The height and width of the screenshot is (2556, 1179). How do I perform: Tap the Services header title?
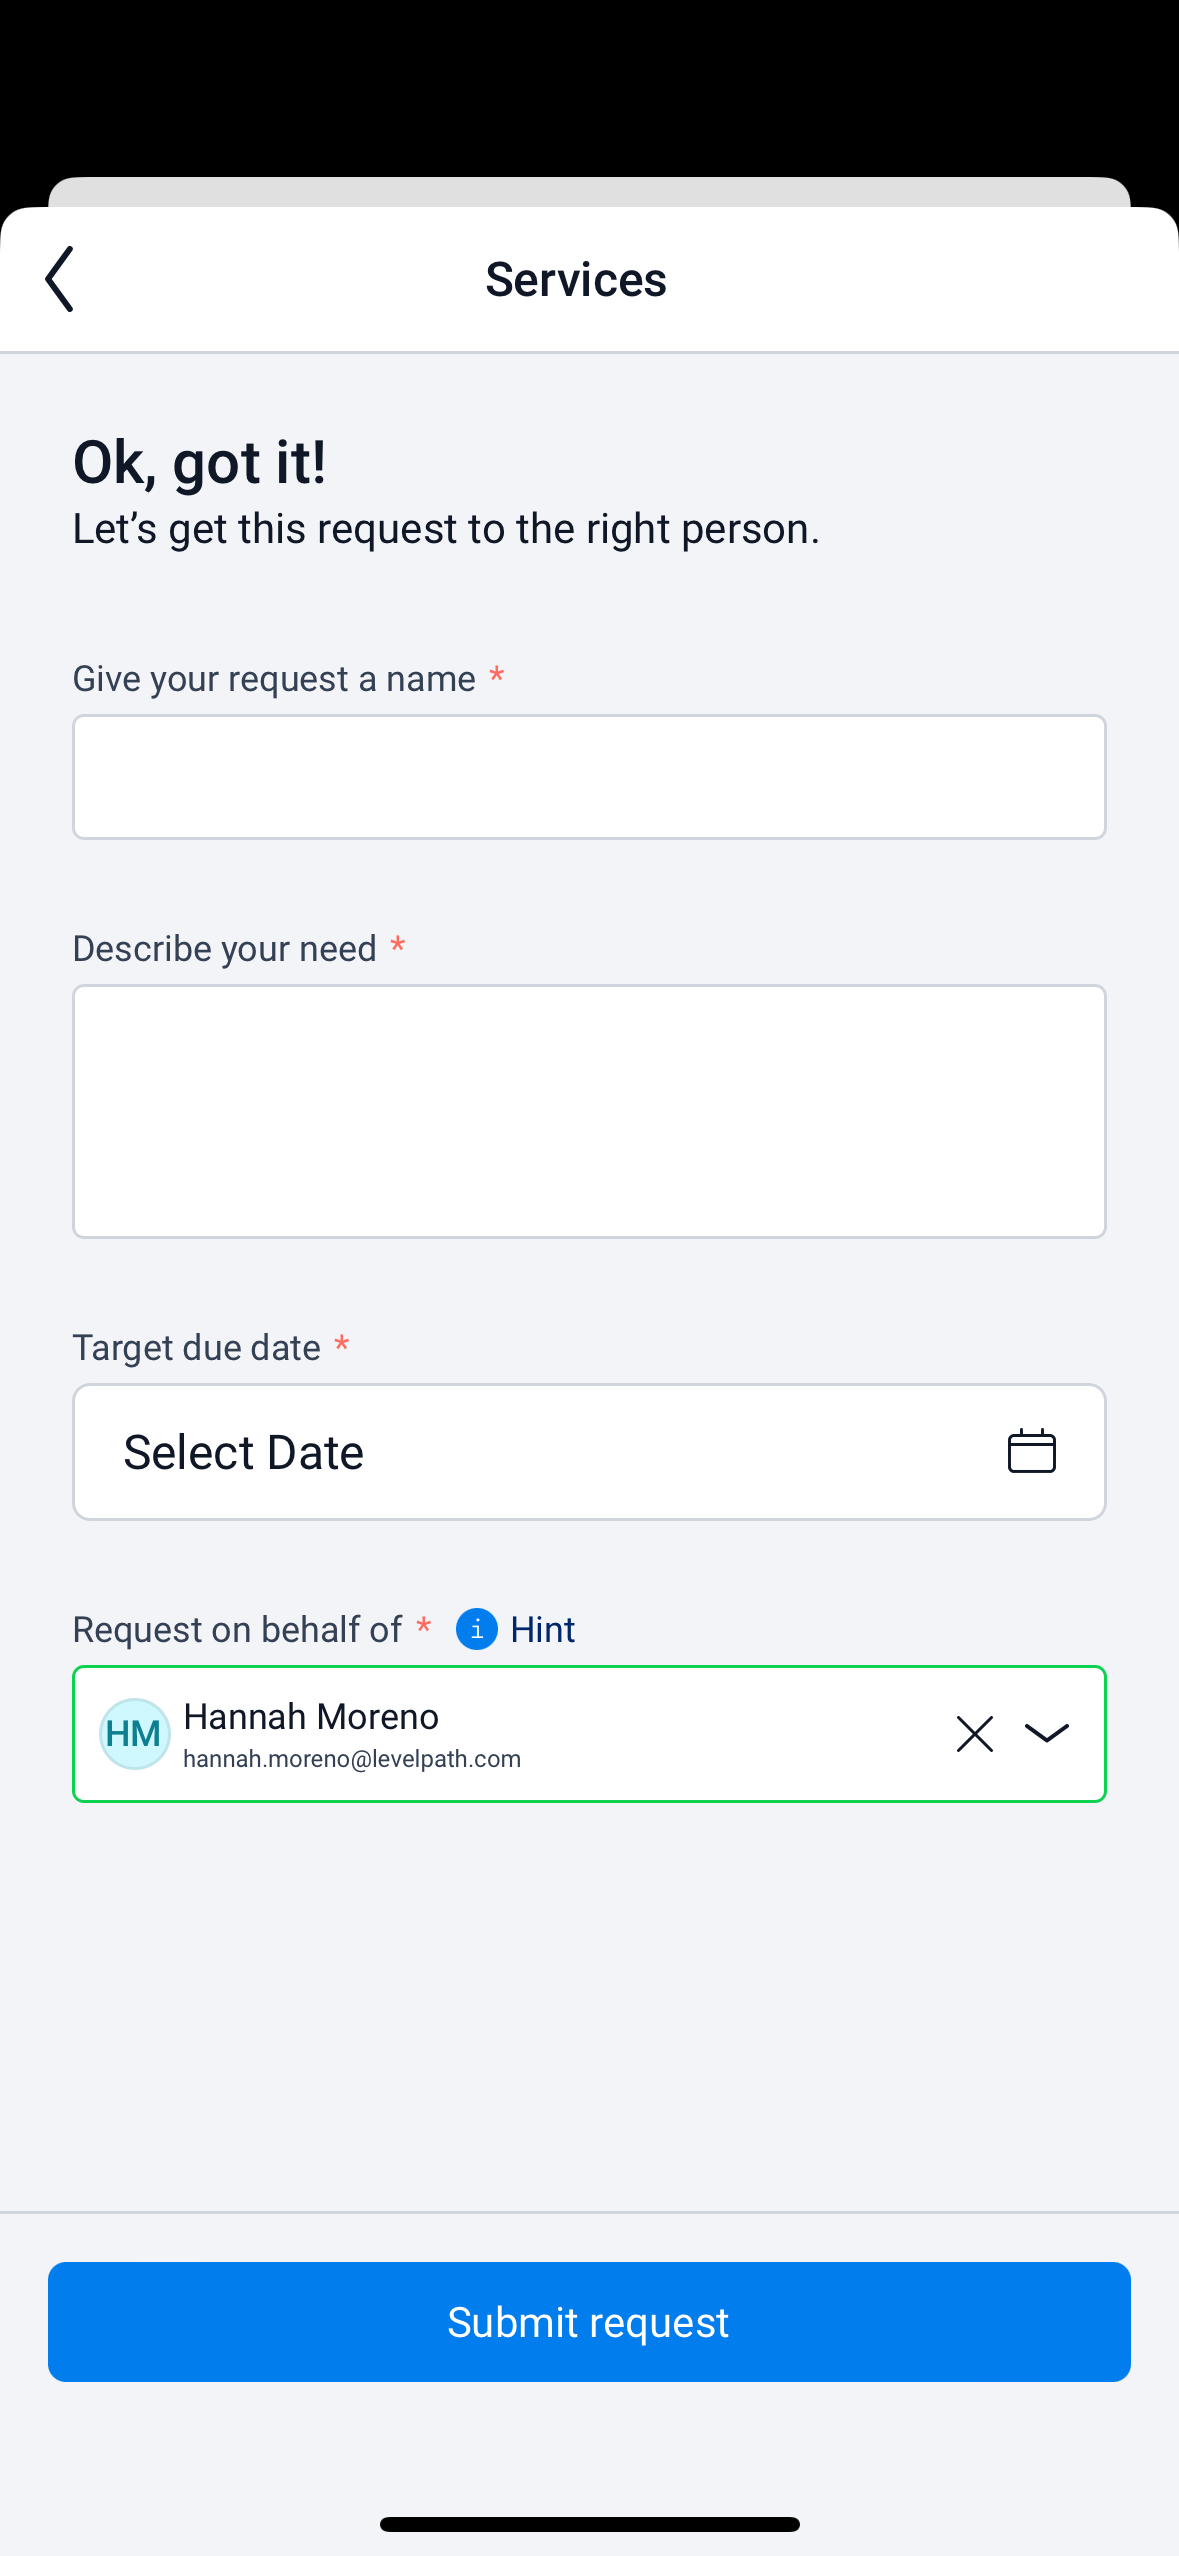[x=576, y=279]
